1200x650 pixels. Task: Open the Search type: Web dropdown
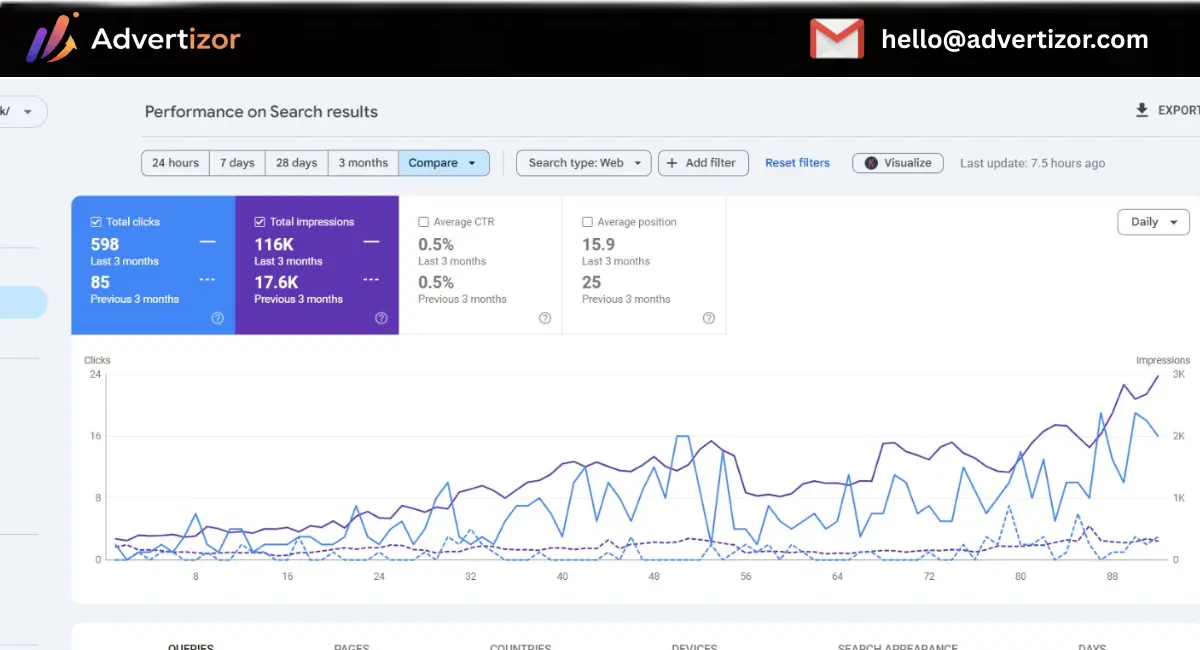coord(583,162)
